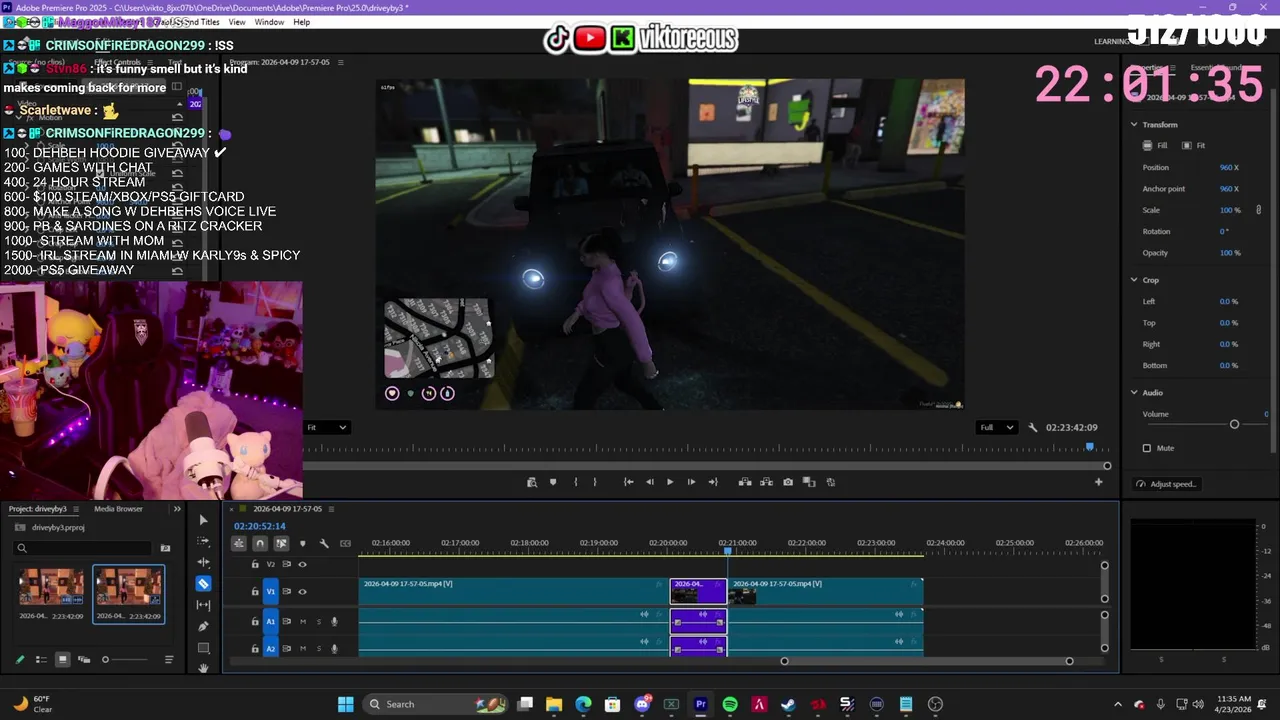Export frame with camera icon
Screen dimensions: 1280x720
[788, 482]
